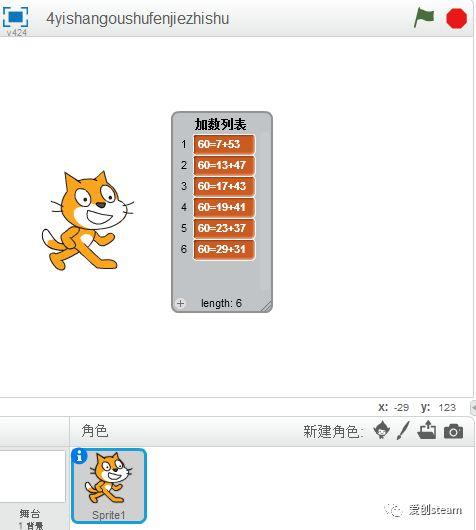This screenshot has width=476, height=530.
Task: Select list item 60=7+53
Action: [x=224, y=144]
